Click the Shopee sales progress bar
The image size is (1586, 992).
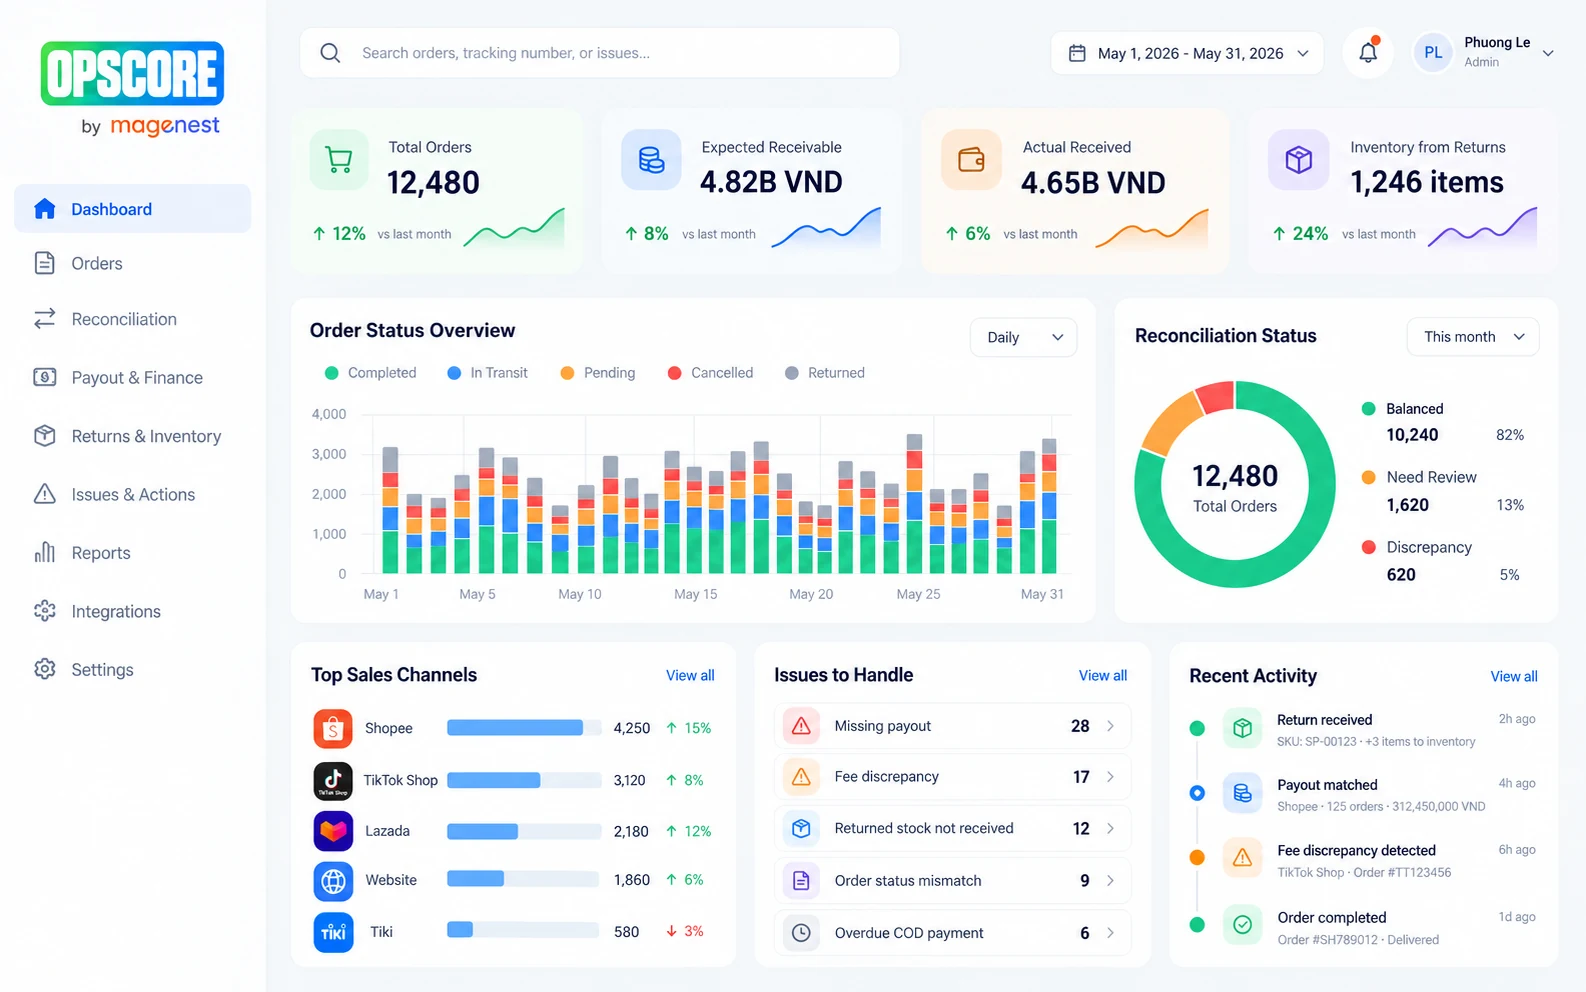click(524, 728)
